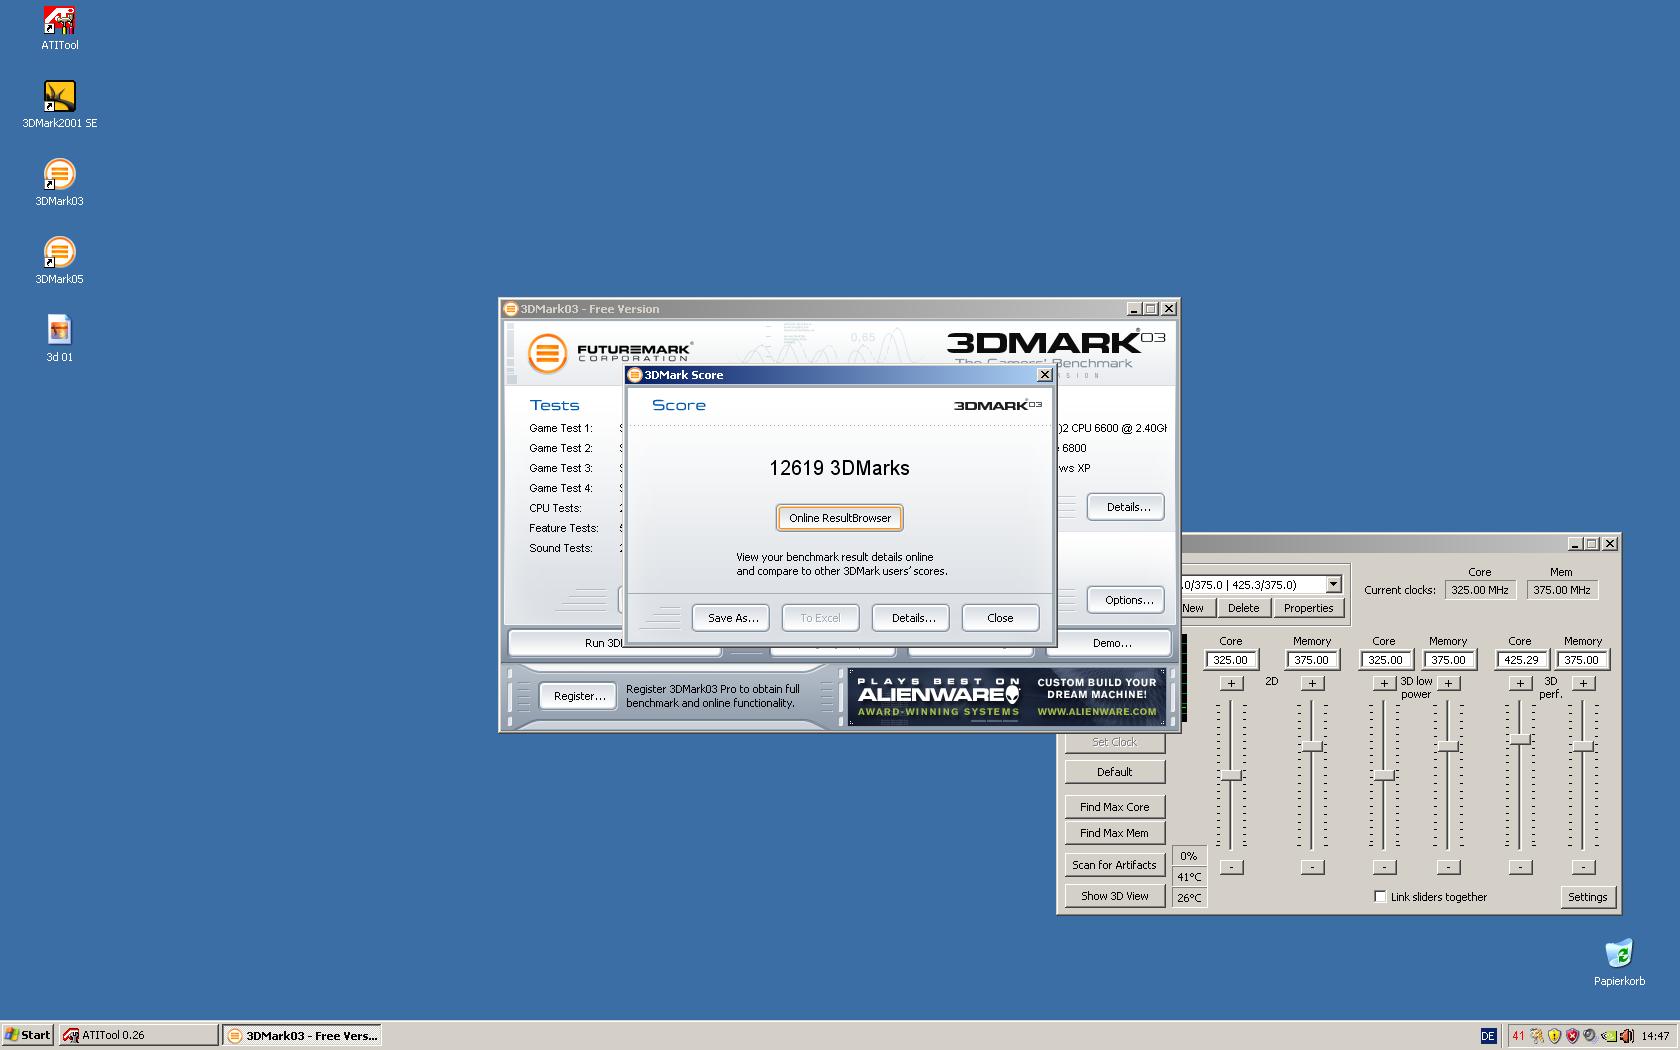The height and width of the screenshot is (1050, 1680).
Task: Click Show 3D View in ATITool
Action: coord(1114,896)
